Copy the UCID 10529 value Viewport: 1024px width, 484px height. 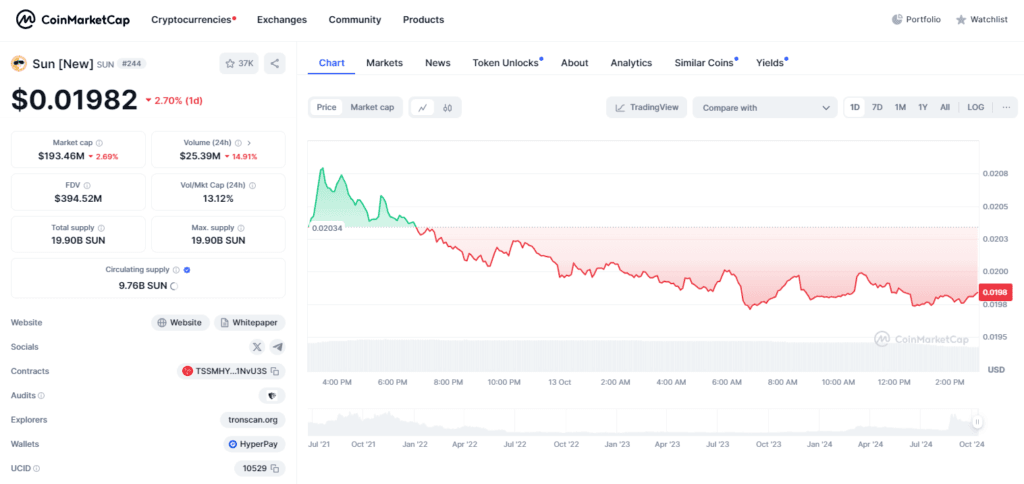pos(275,468)
